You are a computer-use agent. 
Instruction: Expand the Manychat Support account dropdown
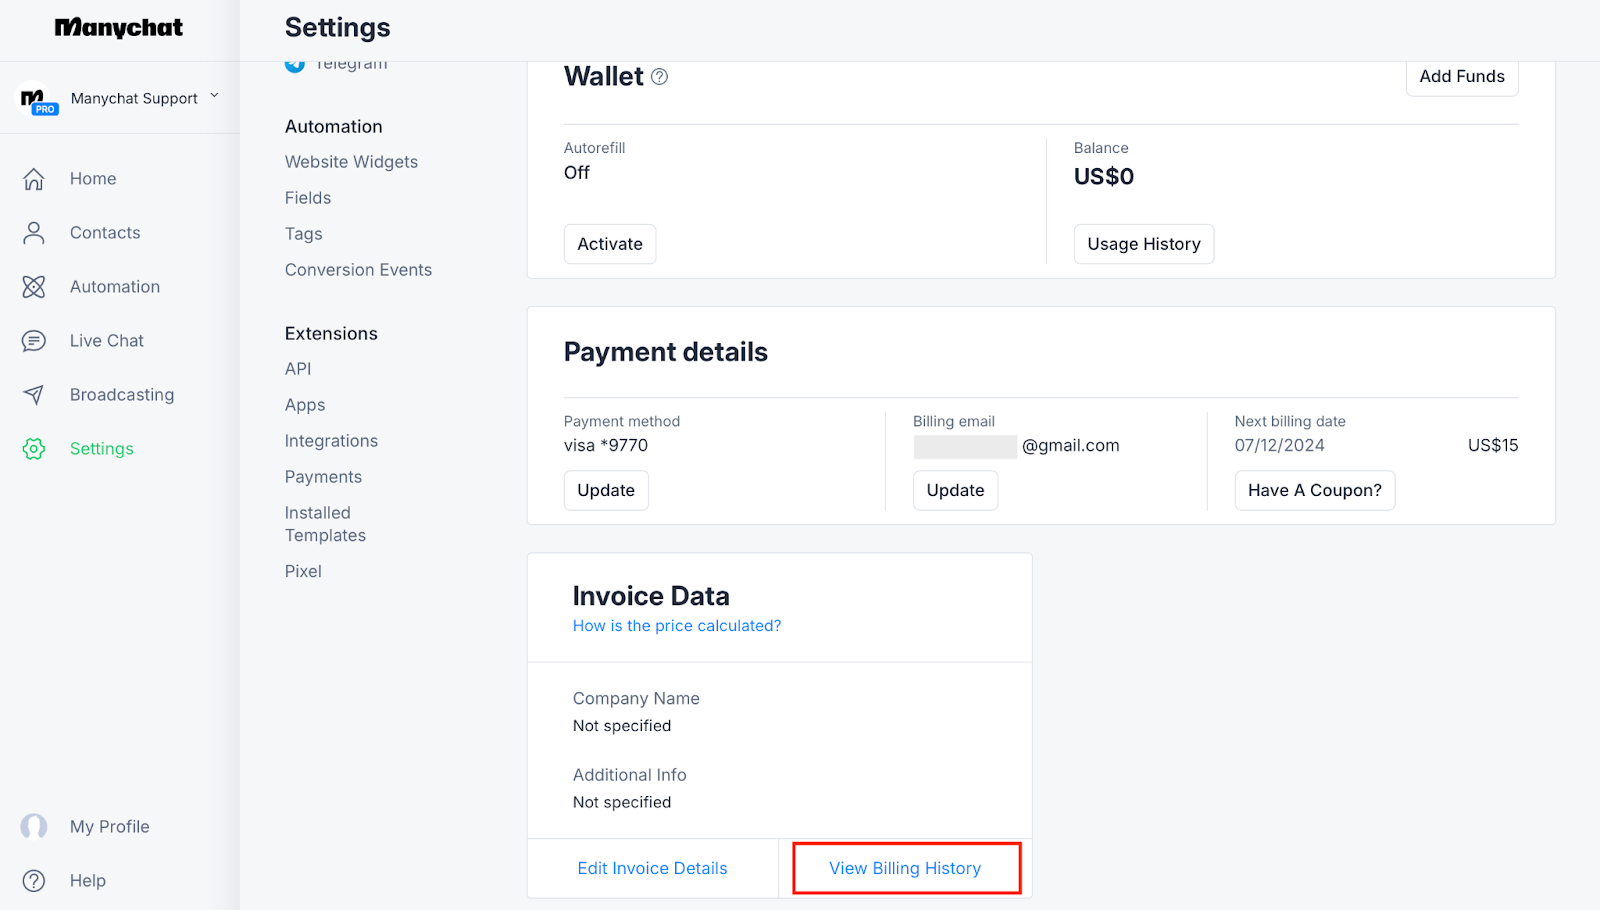click(x=214, y=97)
